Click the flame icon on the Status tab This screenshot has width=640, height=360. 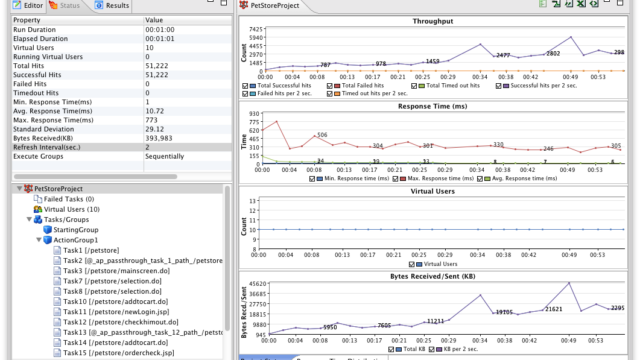point(53,5)
